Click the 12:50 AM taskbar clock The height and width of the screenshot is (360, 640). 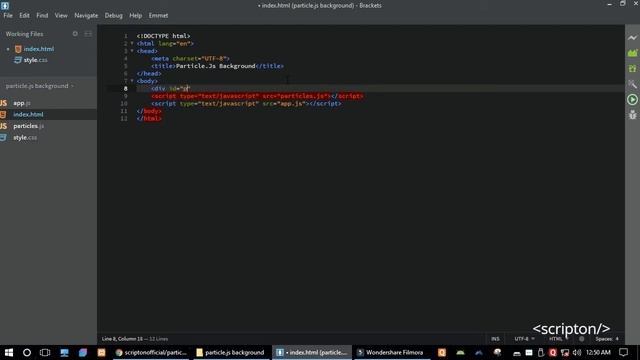(598, 352)
